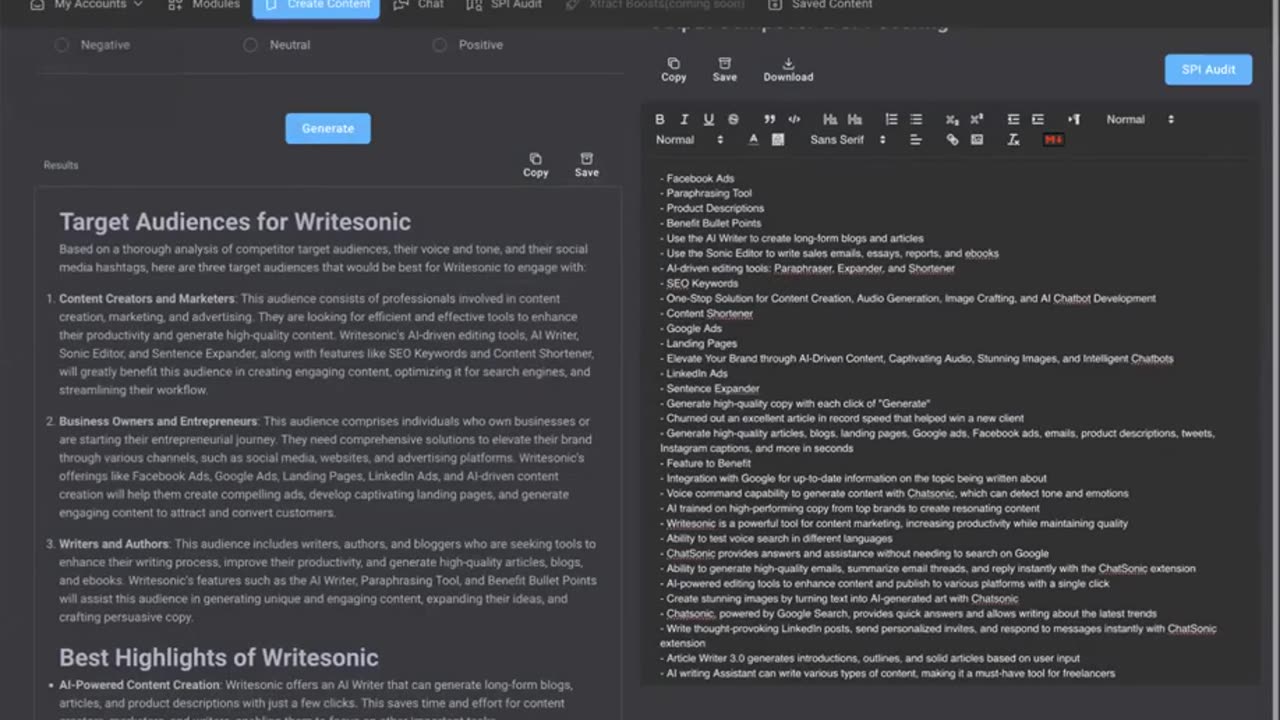
Task: Click 'Writers and Authors' bold text
Action: 114,544
